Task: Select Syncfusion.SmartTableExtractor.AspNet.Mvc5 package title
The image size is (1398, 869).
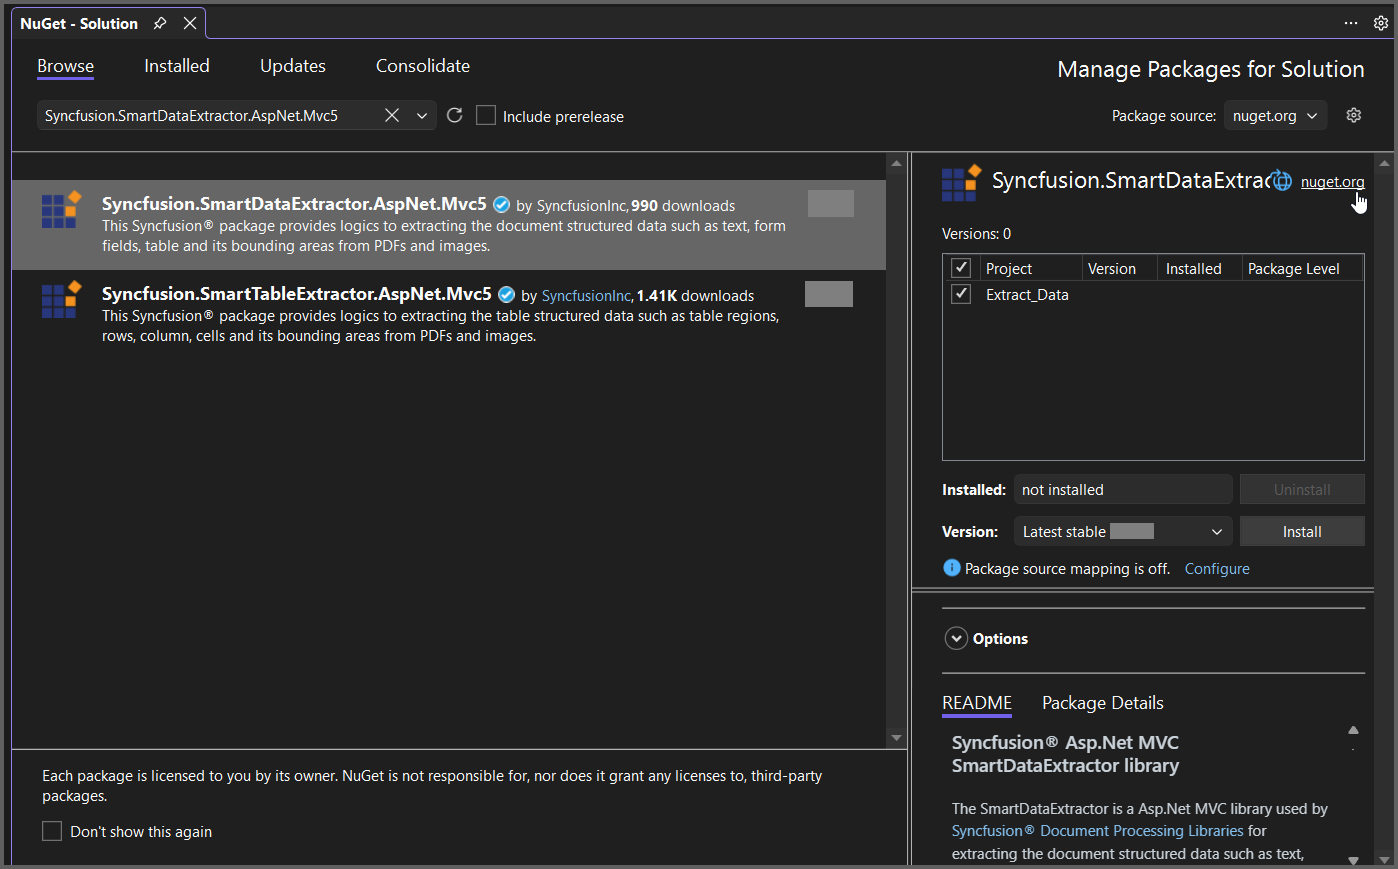Action: [x=297, y=294]
